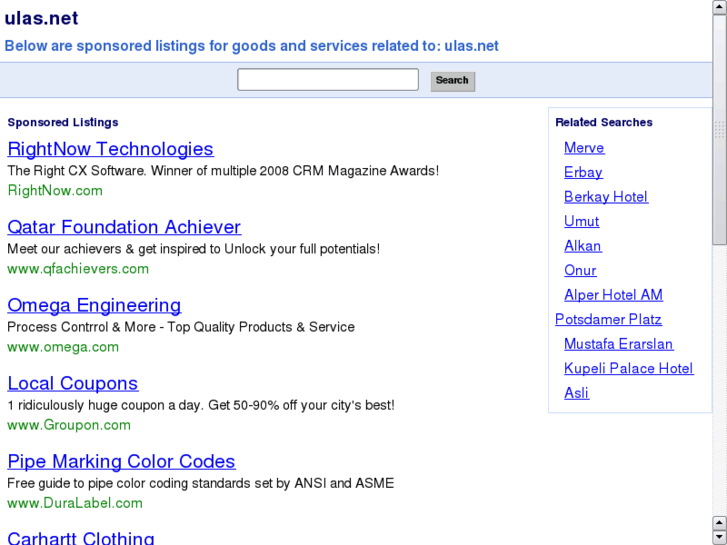Click the 'Below are sponsored listings' subtitle
Viewport: 727px width, 545px height.
click(x=251, y=46)
